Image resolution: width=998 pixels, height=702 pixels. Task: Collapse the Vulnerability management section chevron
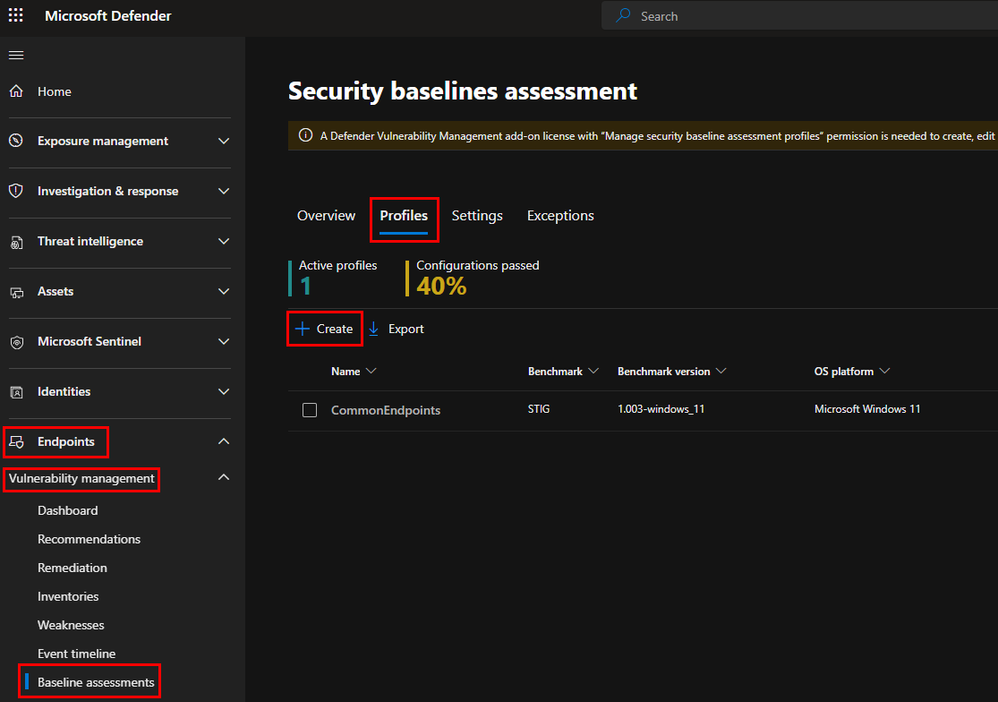click(224, 478)
